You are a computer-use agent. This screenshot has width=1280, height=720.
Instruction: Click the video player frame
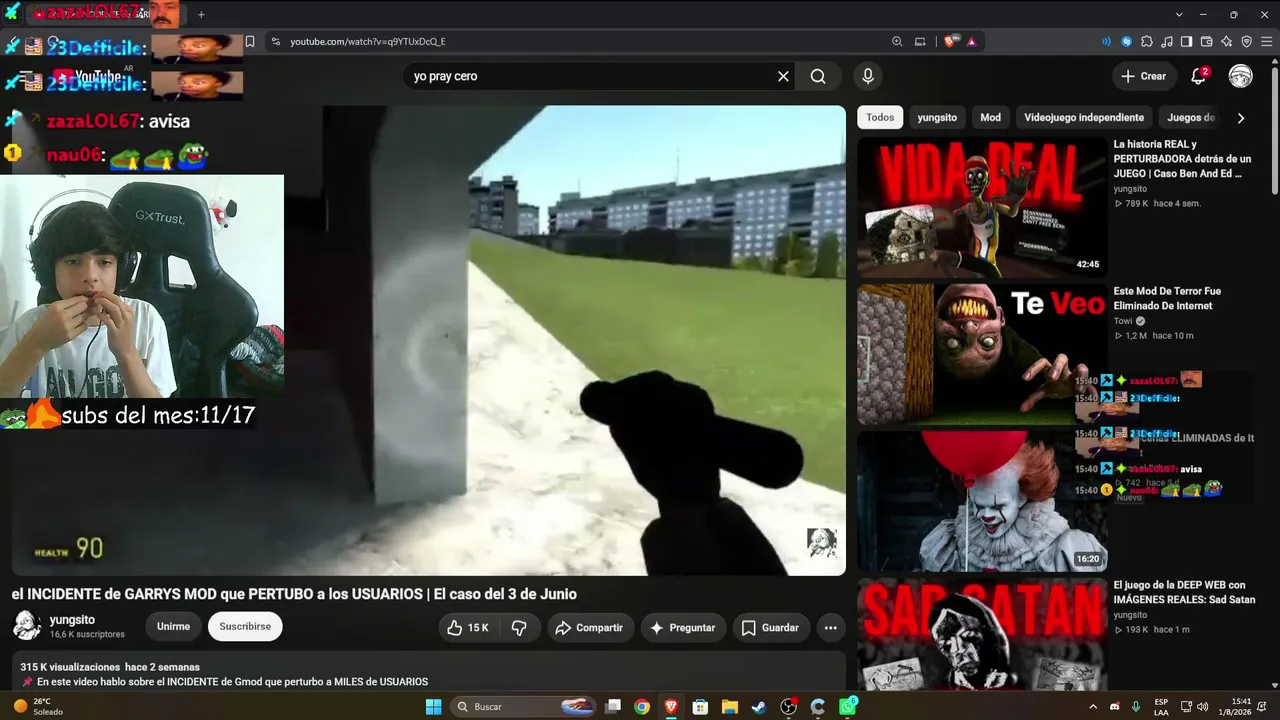(428, 340)
